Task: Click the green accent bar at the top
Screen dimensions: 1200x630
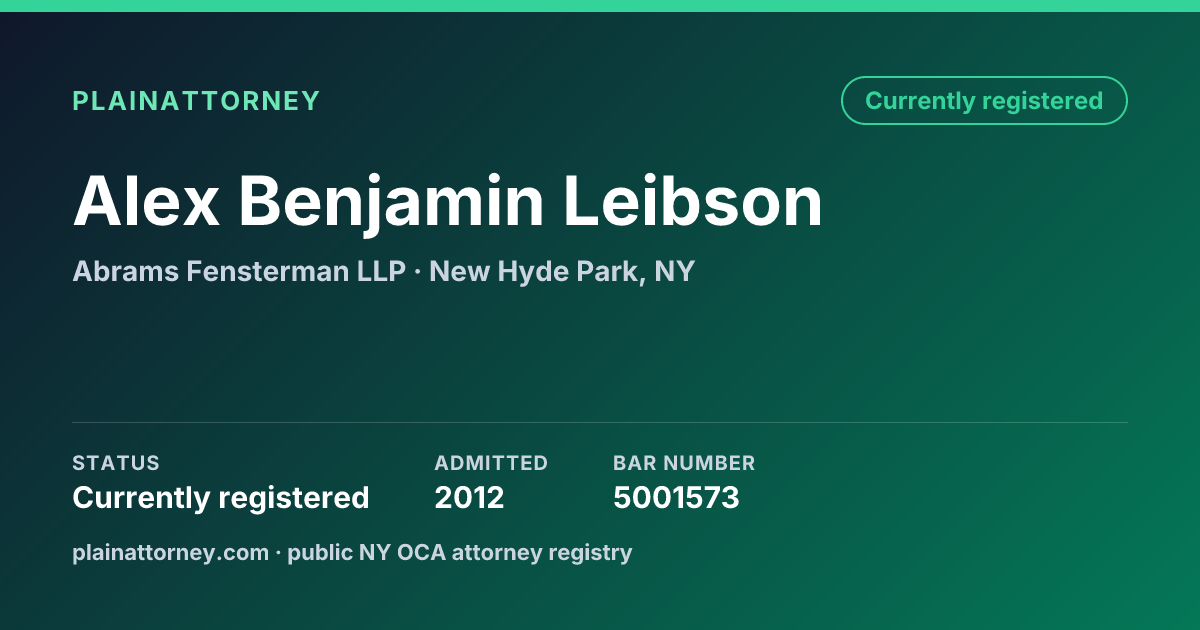Action: tap(600, 6)
